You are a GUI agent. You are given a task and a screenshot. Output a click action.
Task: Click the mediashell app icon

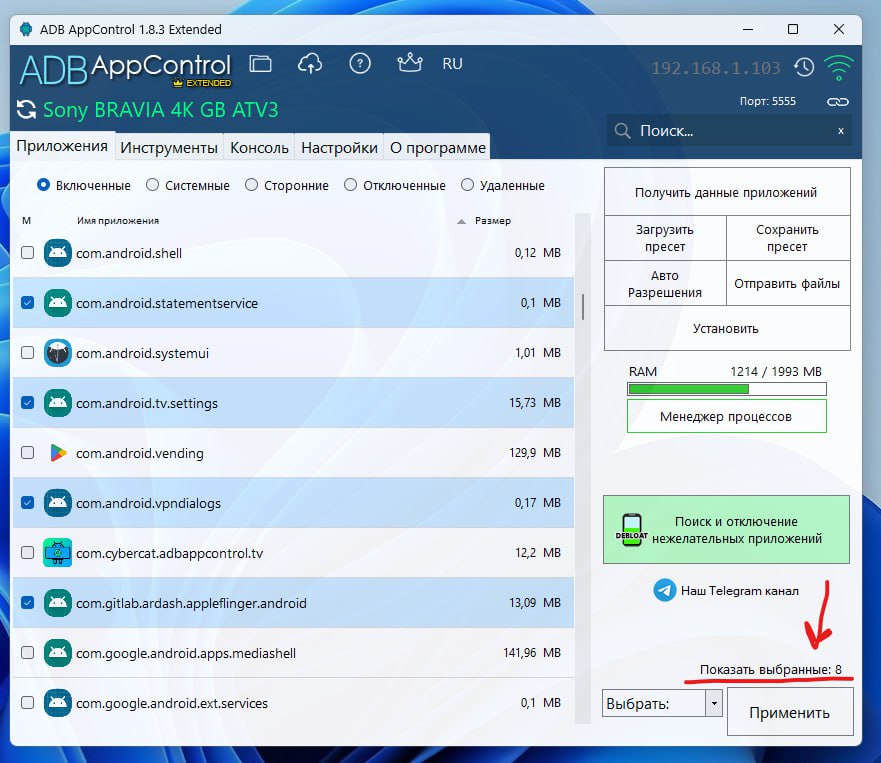tap(57, 653)
